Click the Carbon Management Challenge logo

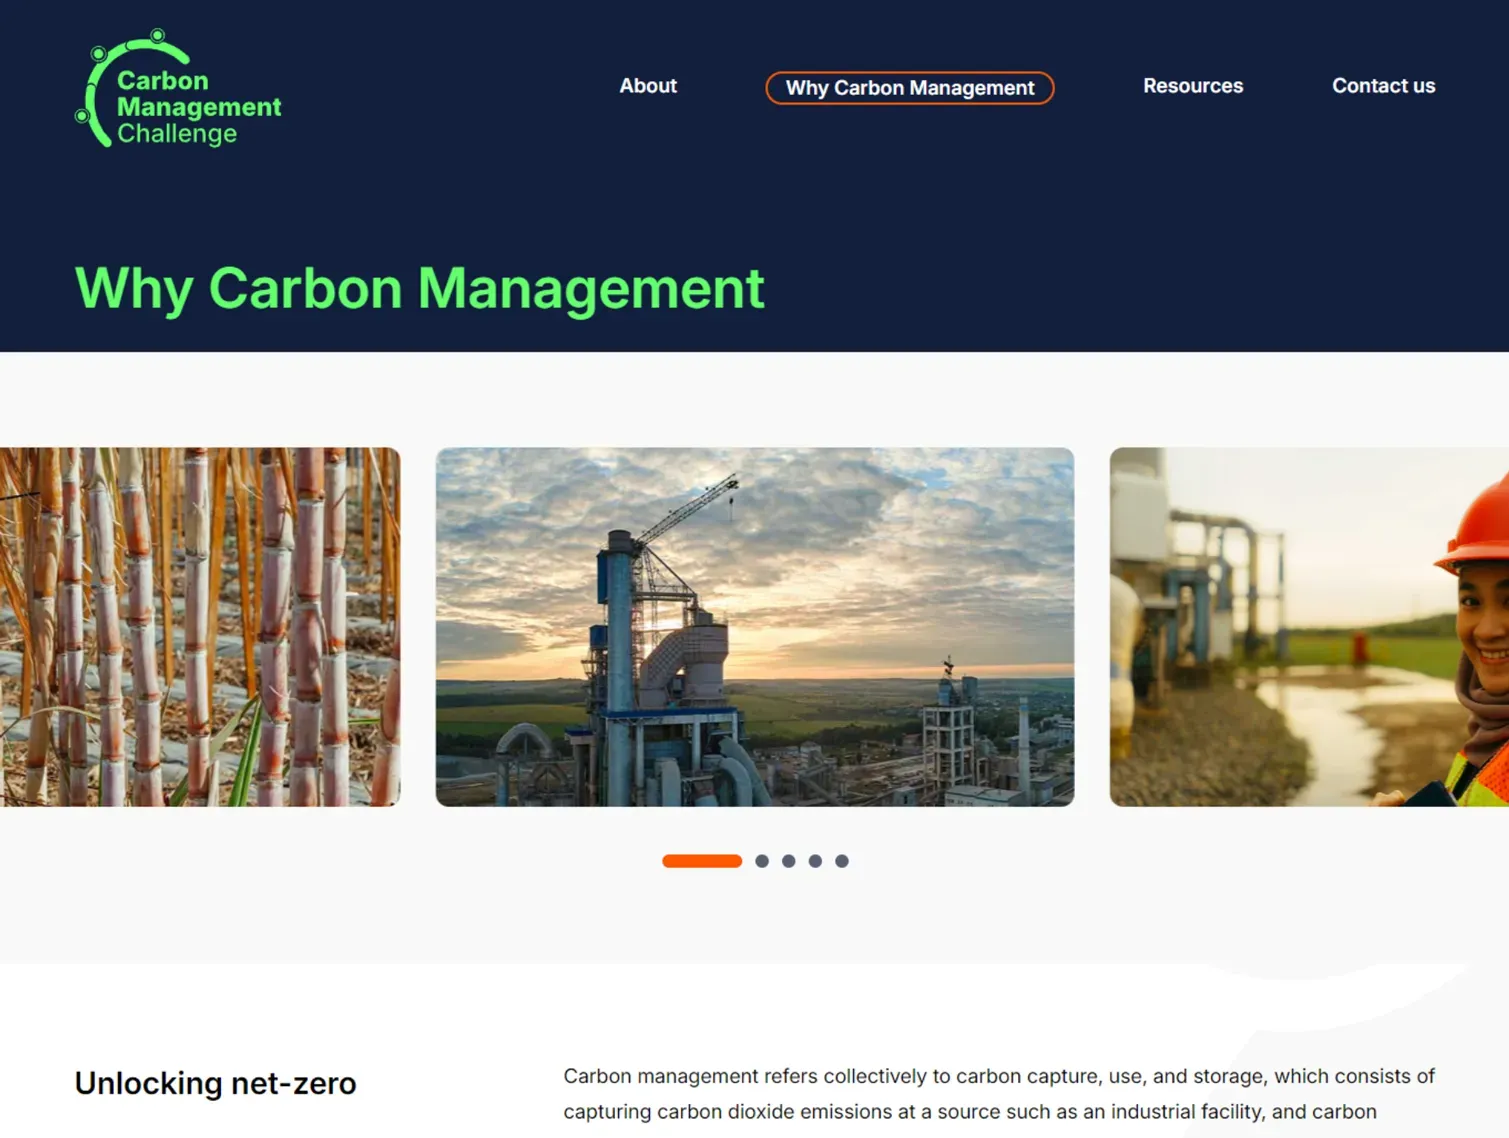pos(180,90)
